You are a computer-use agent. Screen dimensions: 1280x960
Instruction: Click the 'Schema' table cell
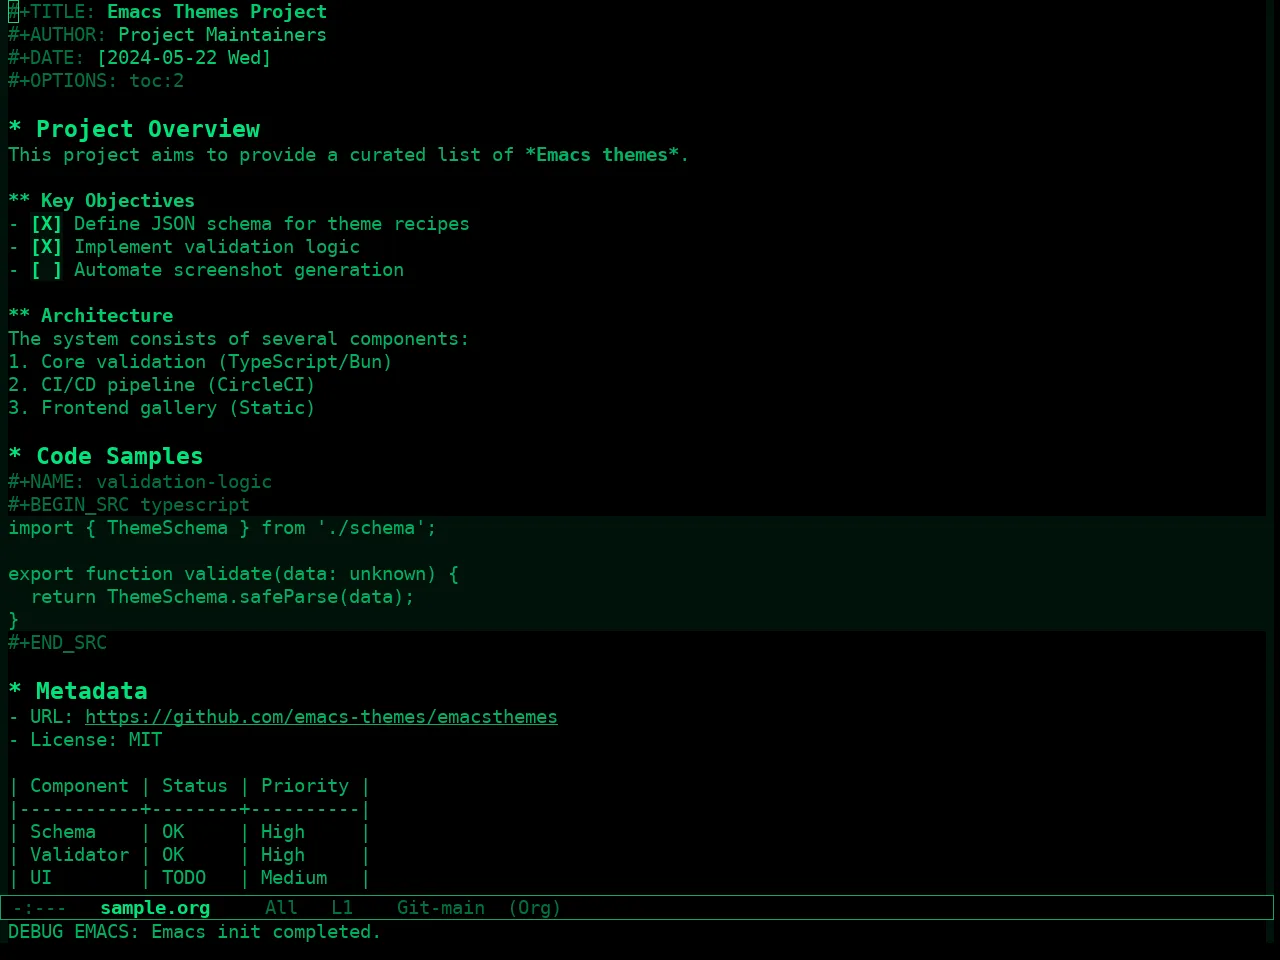pyautogui.click(x=63, y=832)
